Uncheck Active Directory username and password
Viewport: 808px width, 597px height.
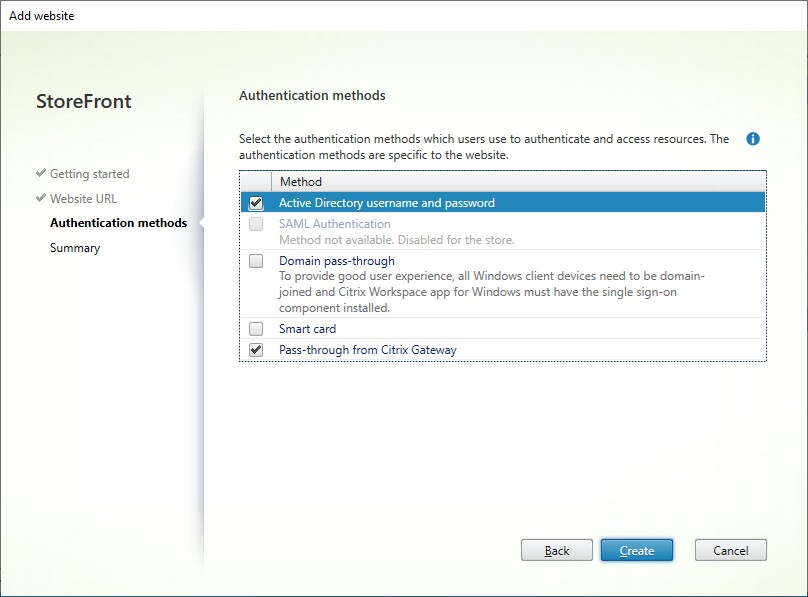(x=255, y=202)
